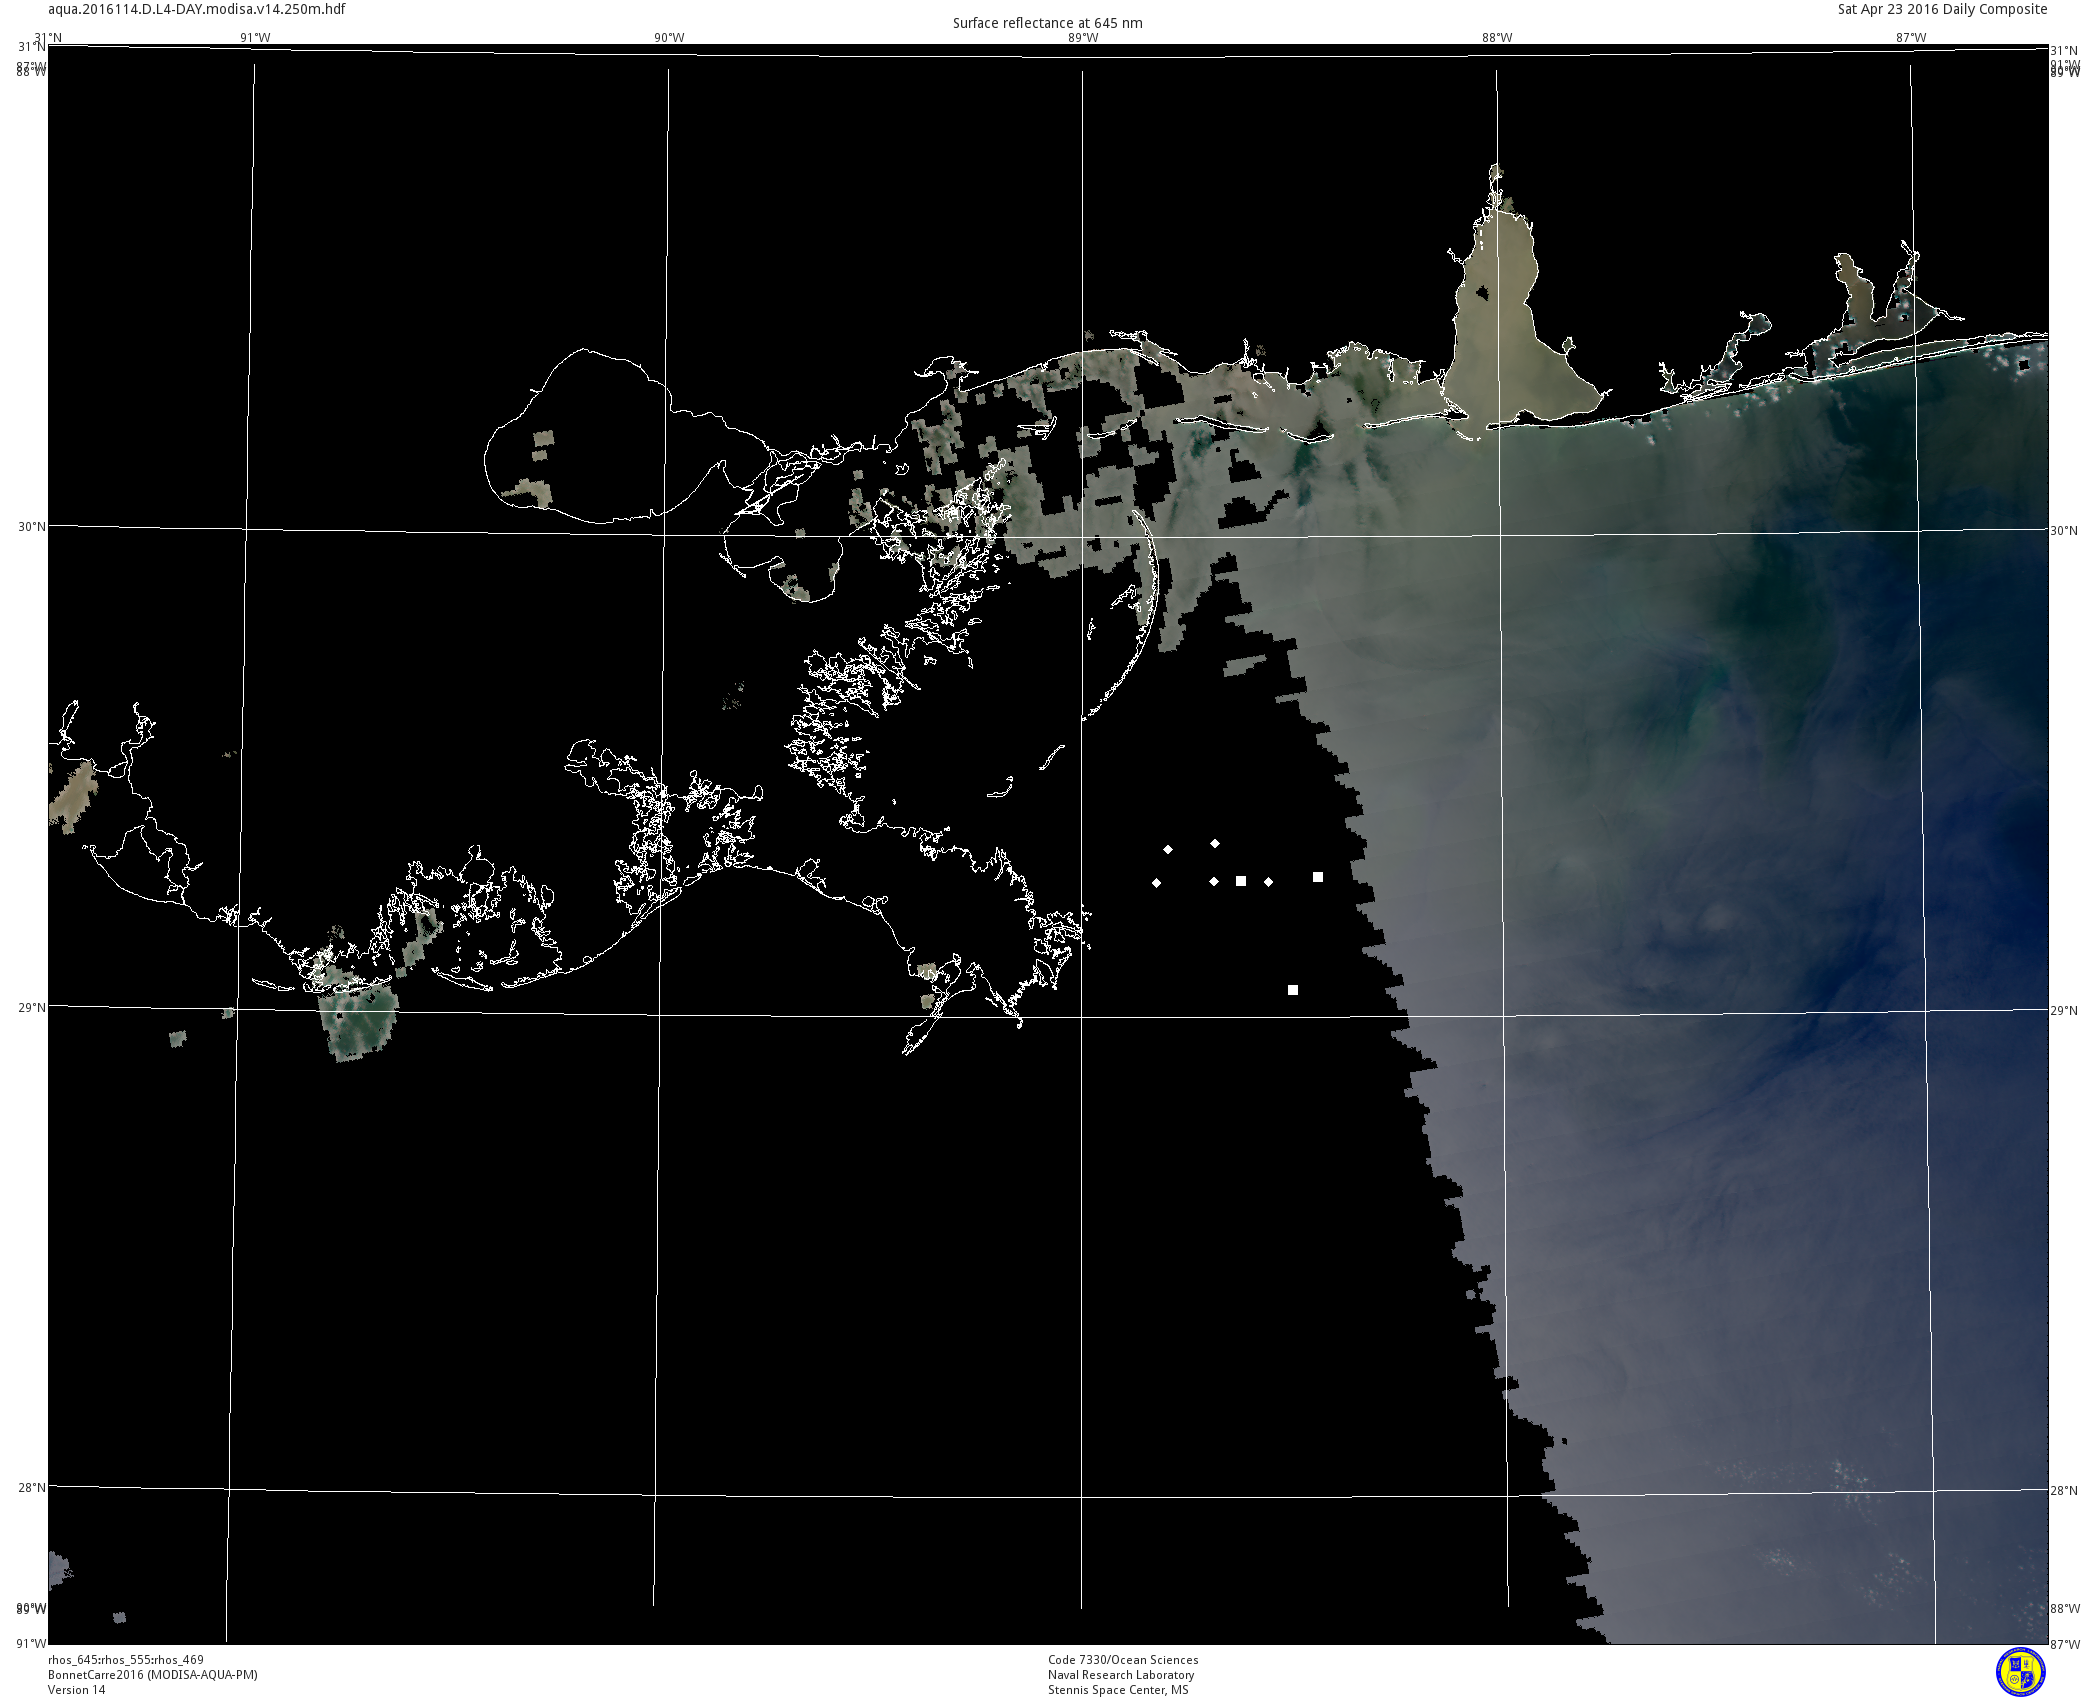The image size is (2096, 1699).
Task: Click the 90°W longitude label on top
Action: 669,38
